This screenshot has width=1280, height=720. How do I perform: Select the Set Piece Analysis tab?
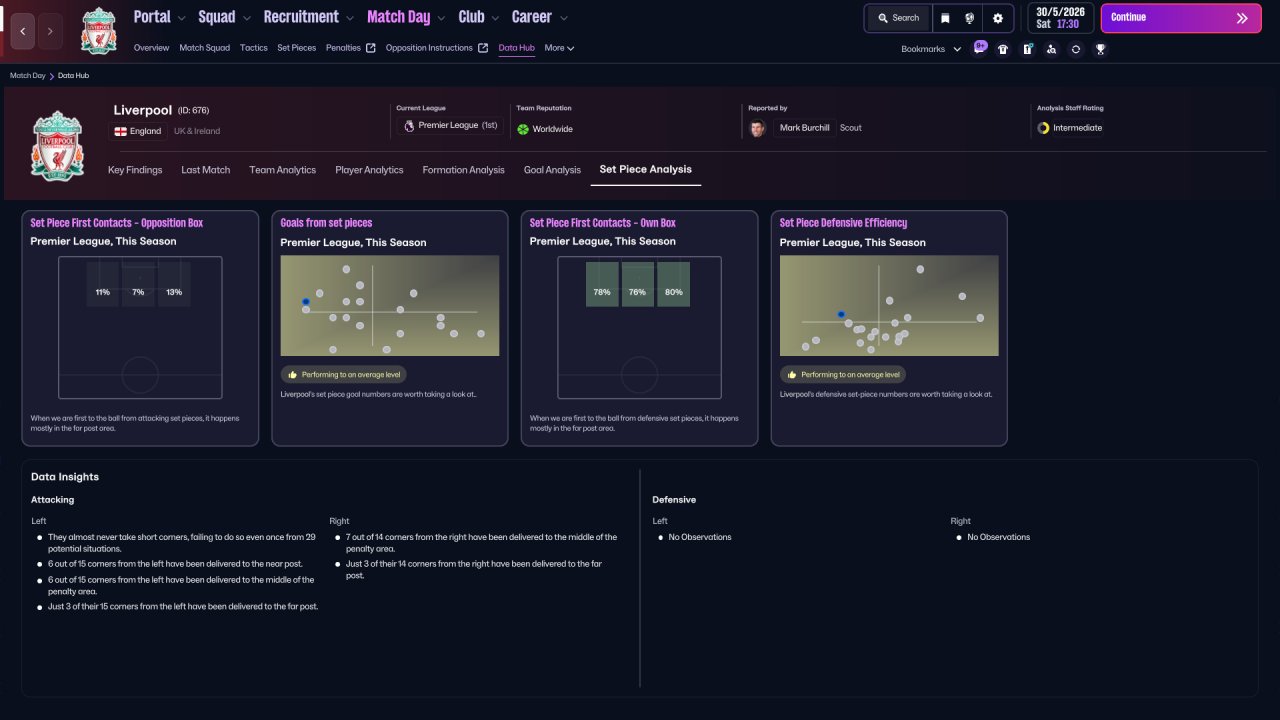tap(646, 170)
